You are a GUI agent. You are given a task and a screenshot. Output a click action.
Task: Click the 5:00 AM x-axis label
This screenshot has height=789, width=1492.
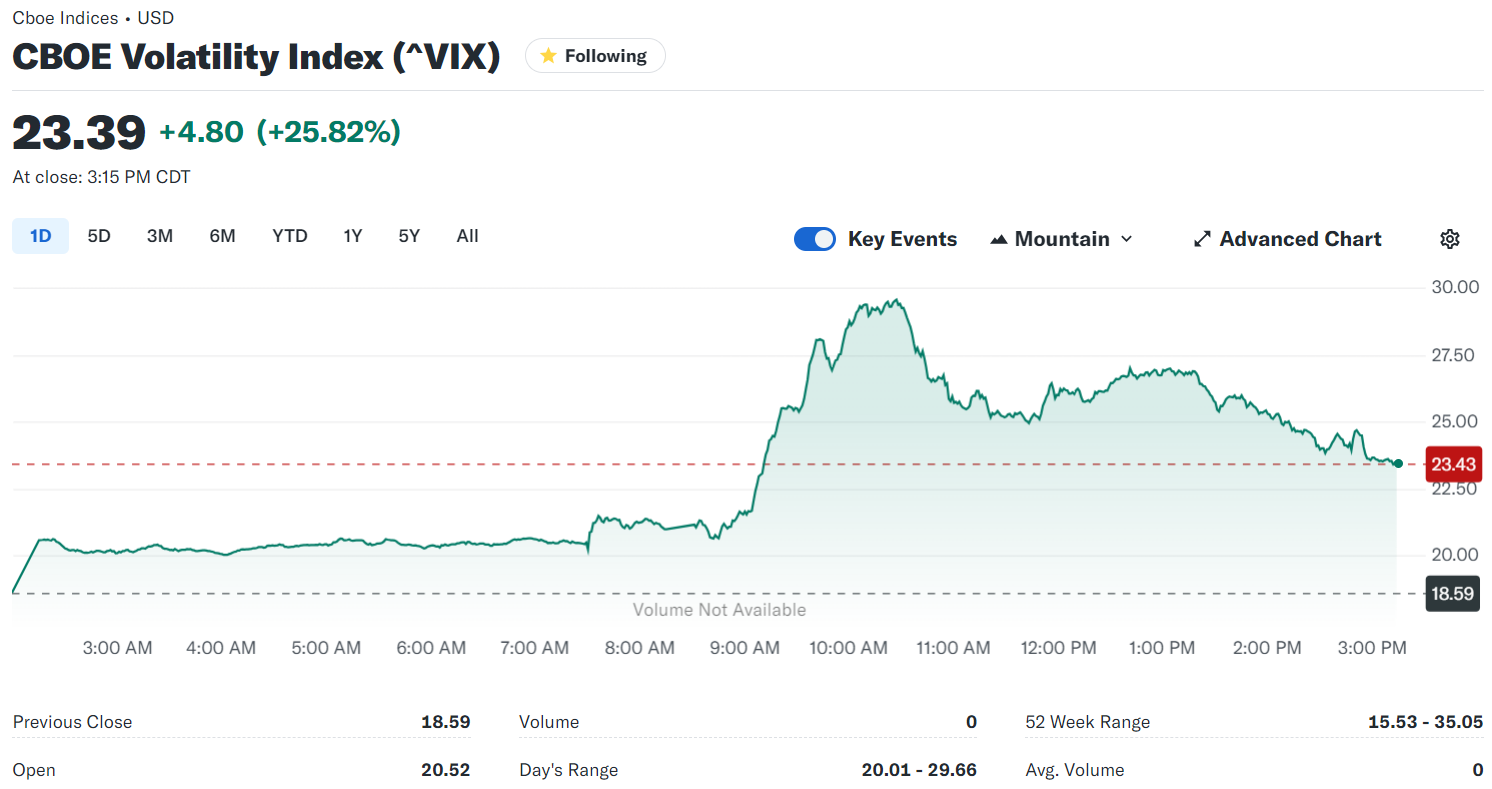pos(326,648)
